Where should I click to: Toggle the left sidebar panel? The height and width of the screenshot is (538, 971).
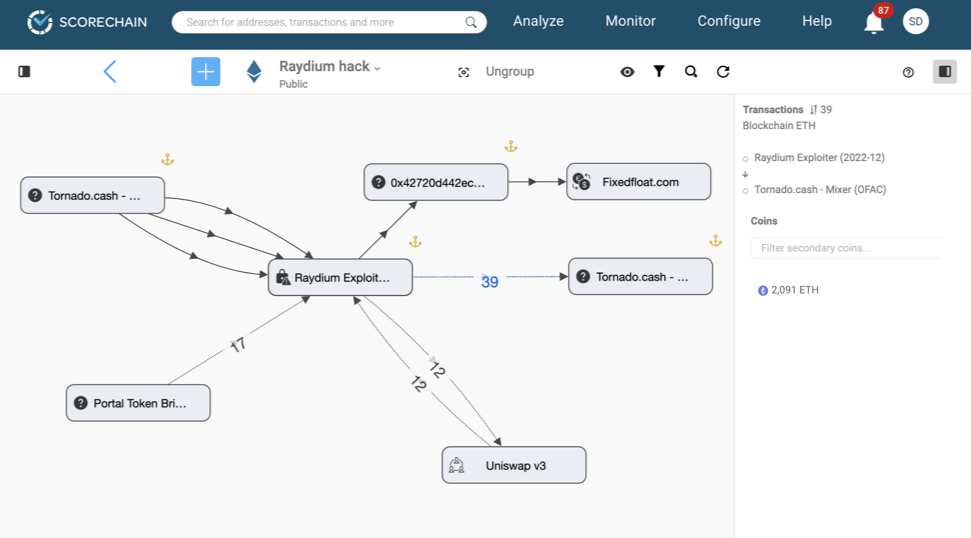[x=25, y=72]
